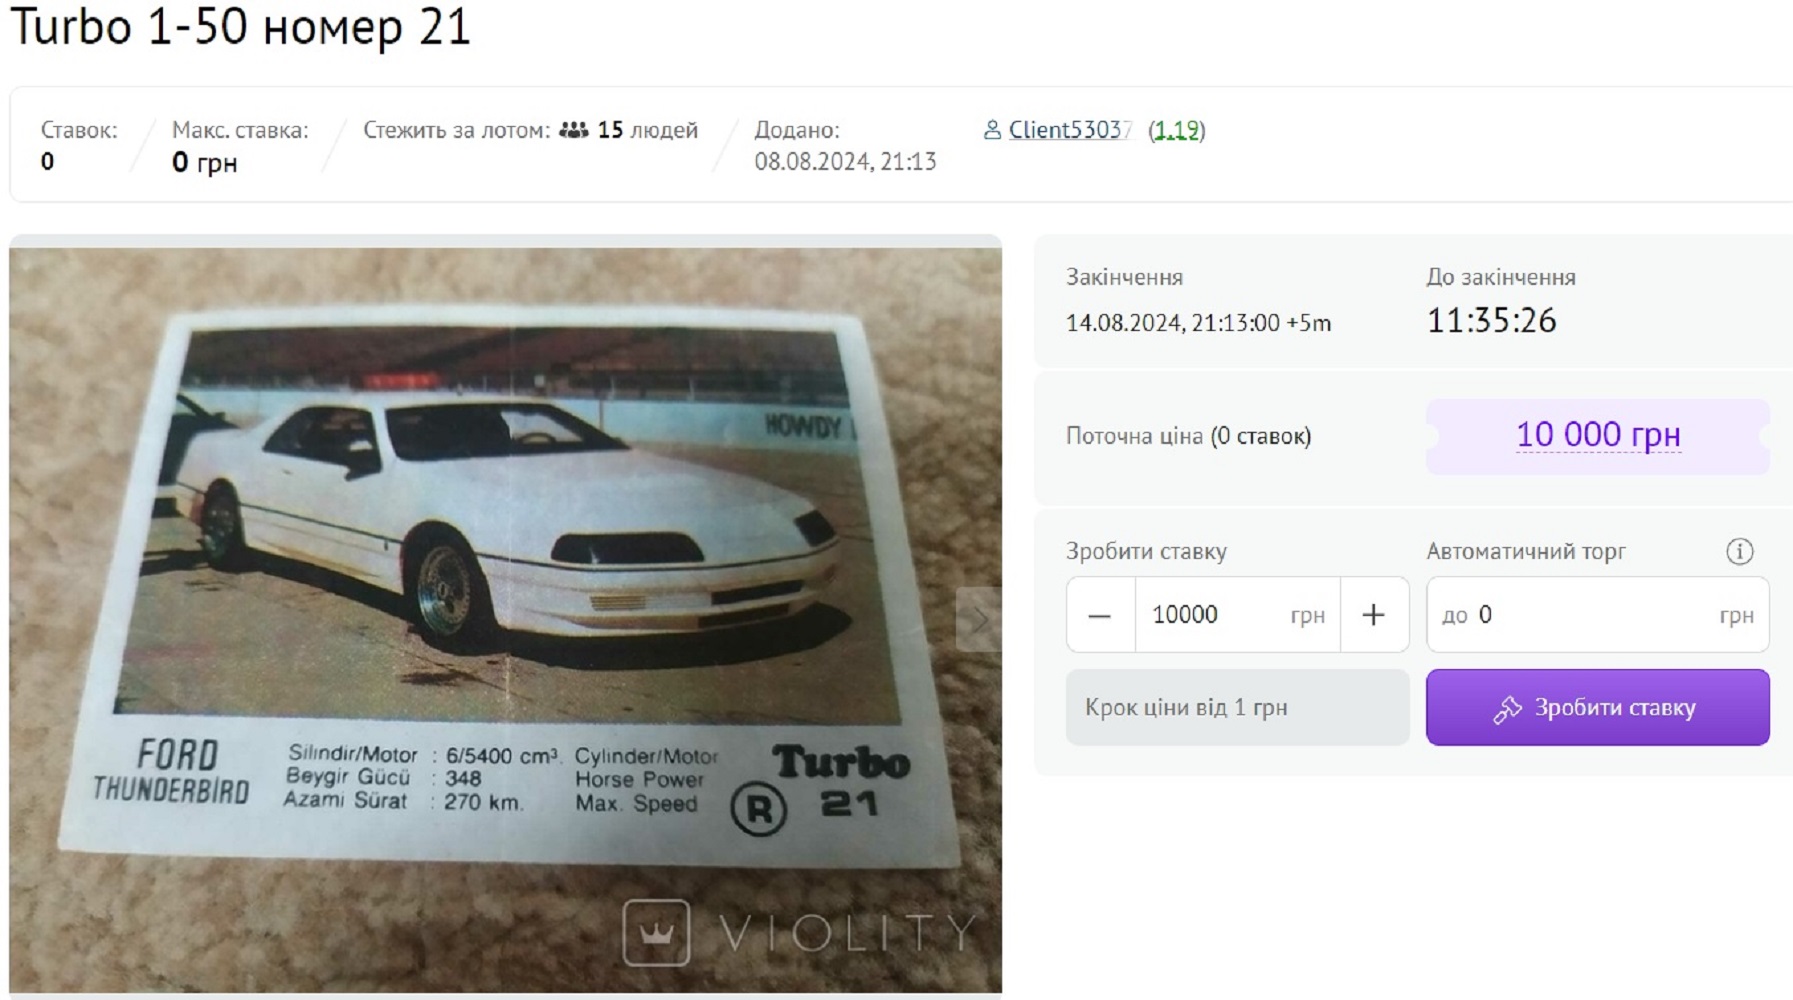Open seller profile Client53037

coord(1070,130)
